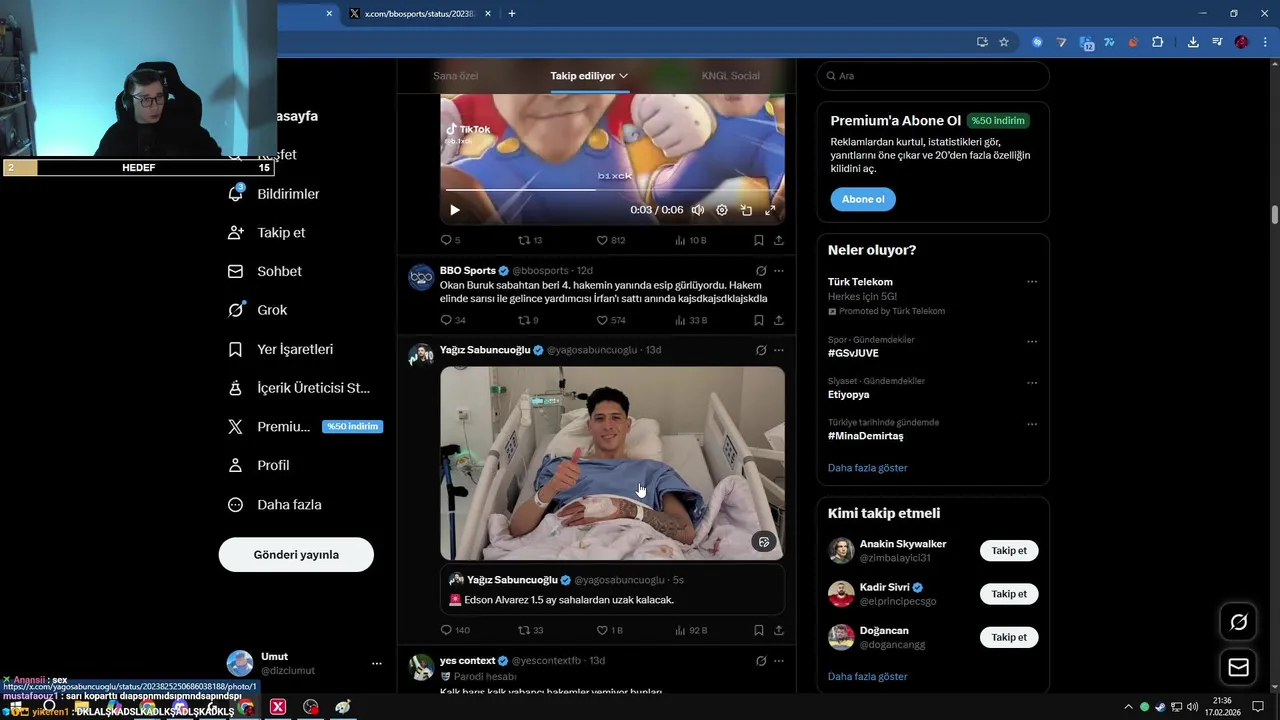Open the Etiyopya trending topic
1280x720 pixels.
coord(849,394)
